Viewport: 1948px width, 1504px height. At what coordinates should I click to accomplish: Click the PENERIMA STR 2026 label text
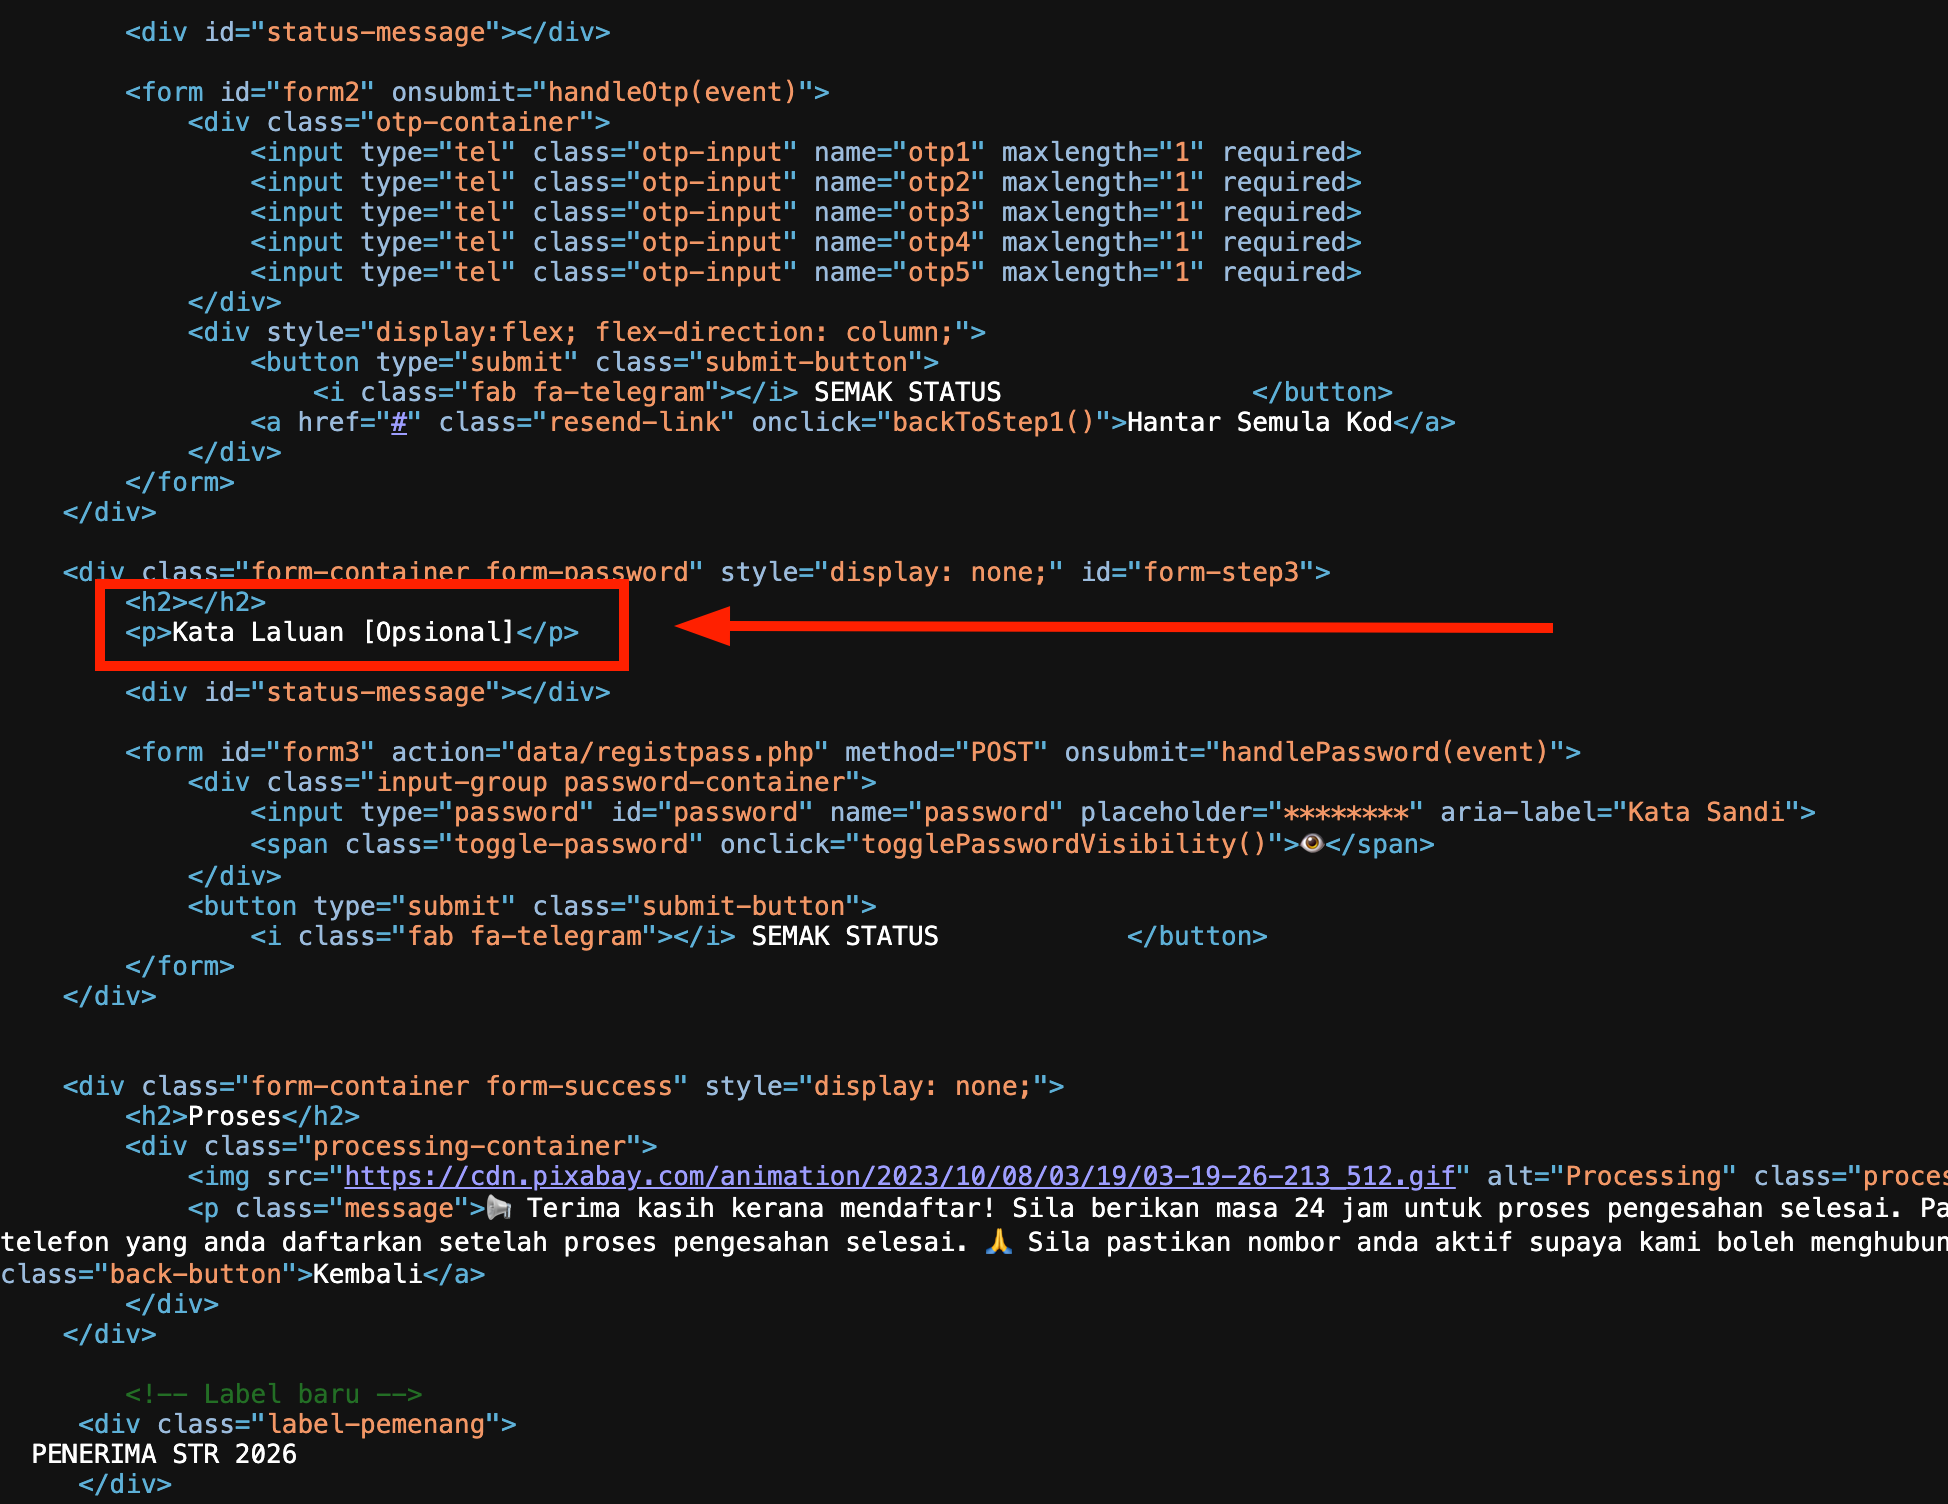(x=164, y=1454)
